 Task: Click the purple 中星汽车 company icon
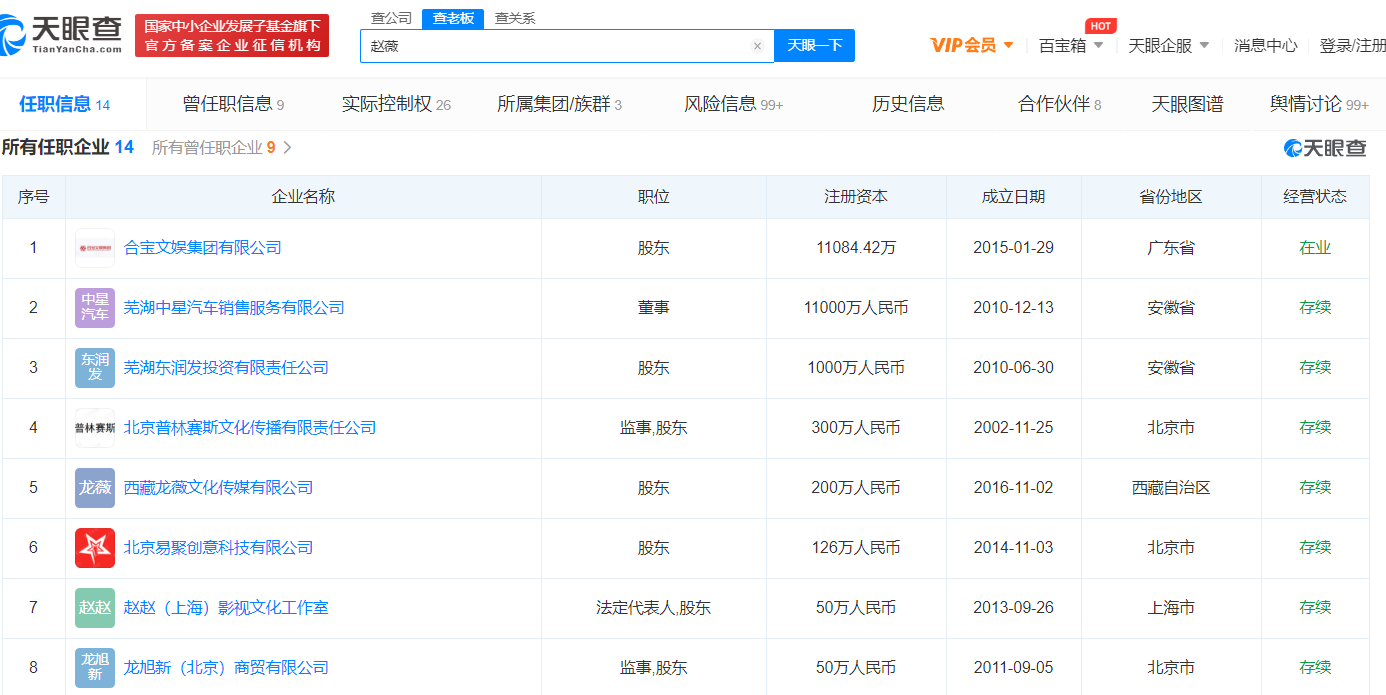coord(95,308)
